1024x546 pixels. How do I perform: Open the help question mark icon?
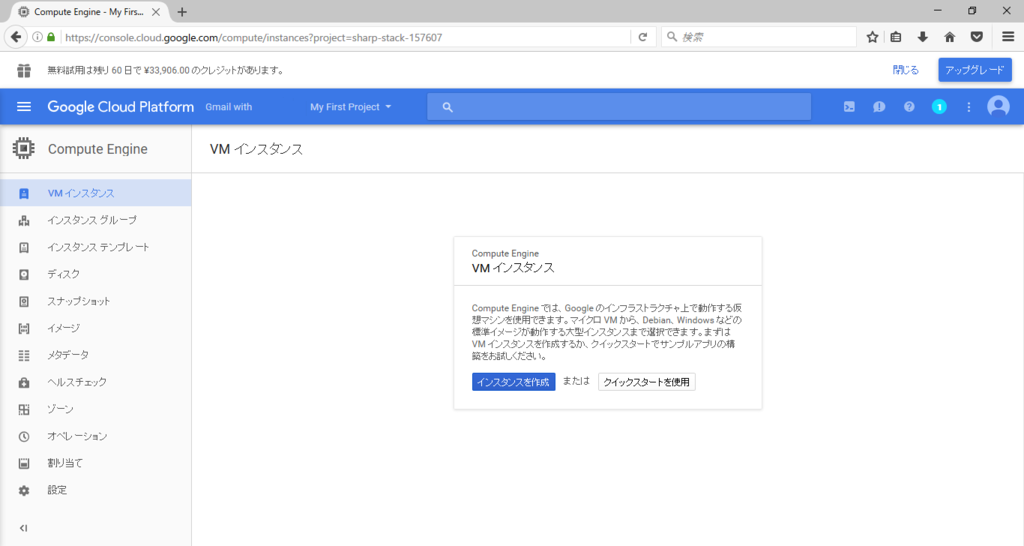point(909,106)
